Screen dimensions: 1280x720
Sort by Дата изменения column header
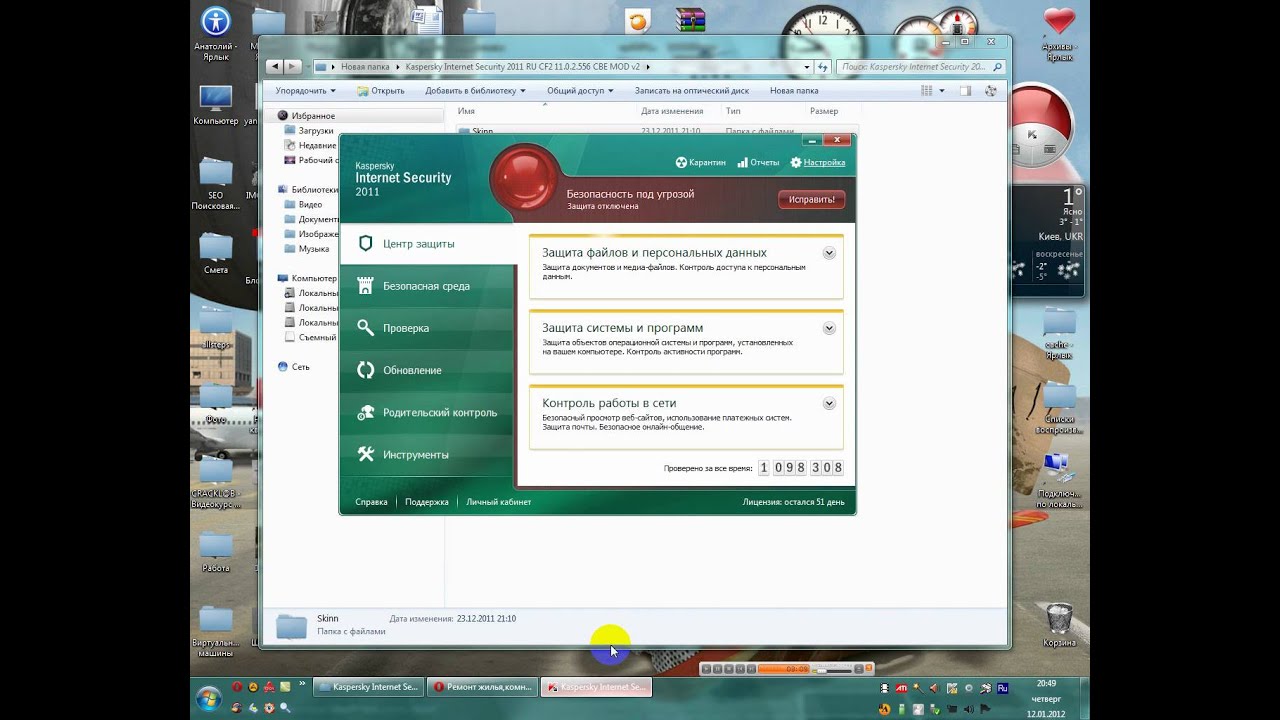672,111
